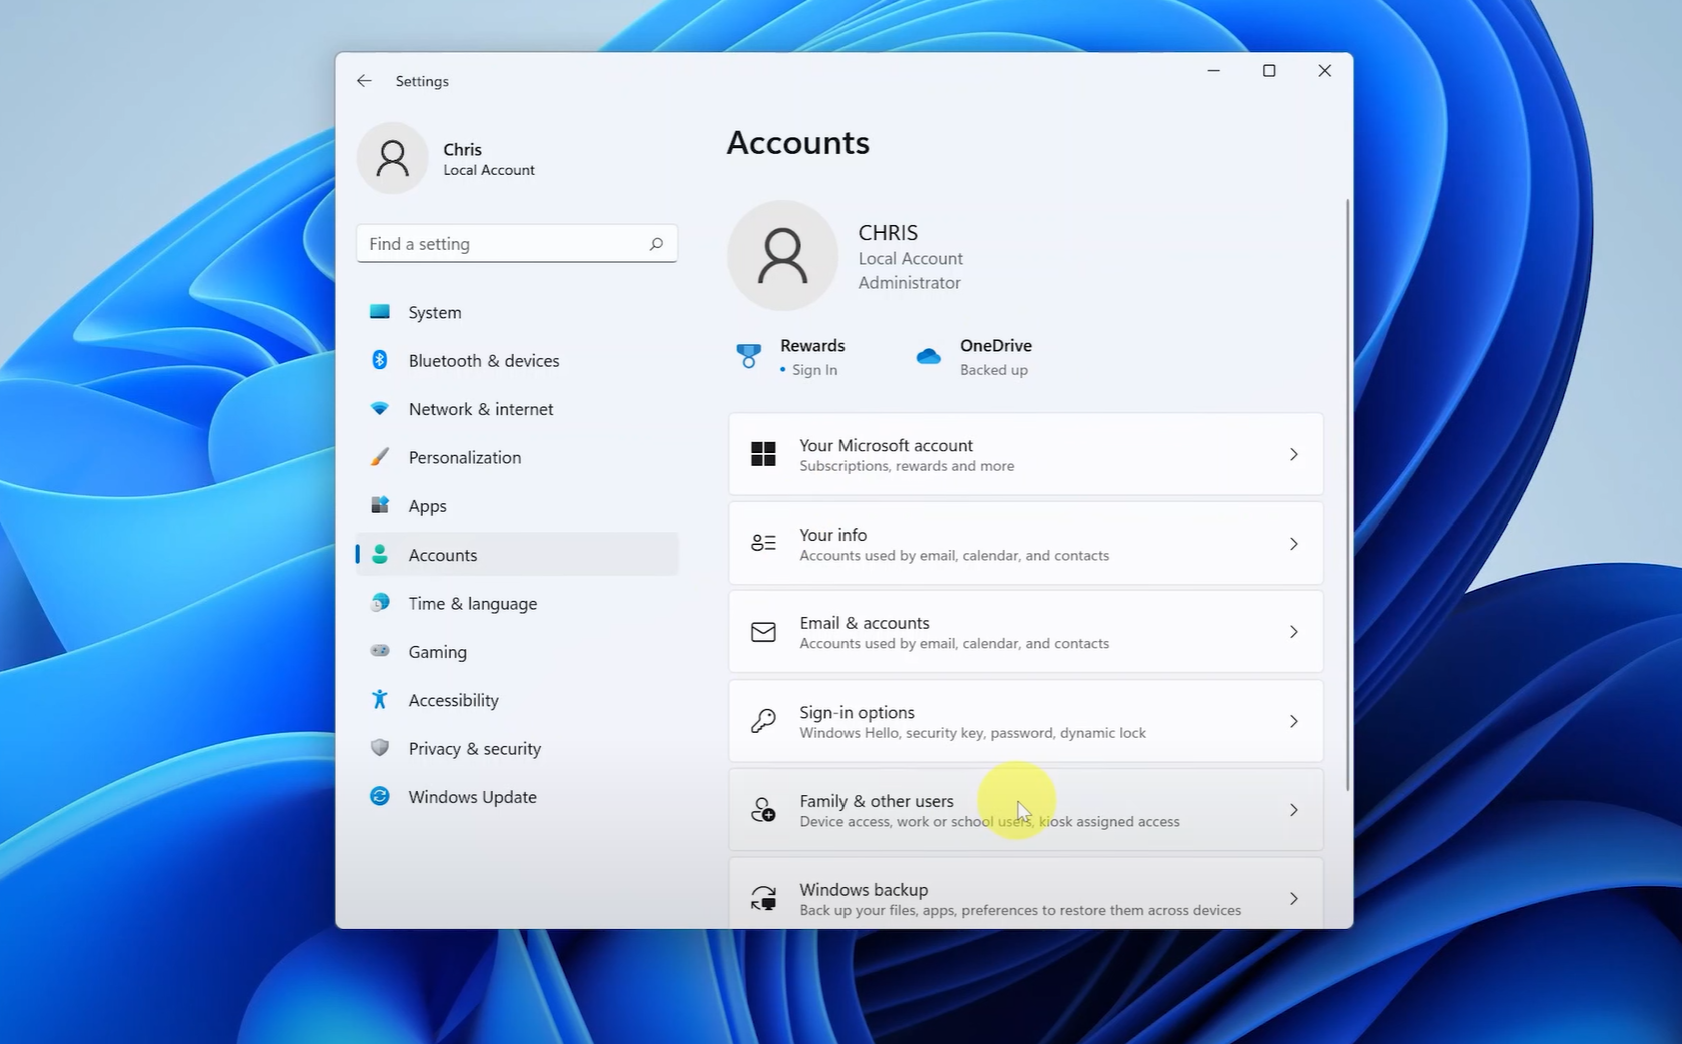The height and width of the screenshot is (1044, 1682).
Task: Select System in the sidebar
Action: [435, 312]
